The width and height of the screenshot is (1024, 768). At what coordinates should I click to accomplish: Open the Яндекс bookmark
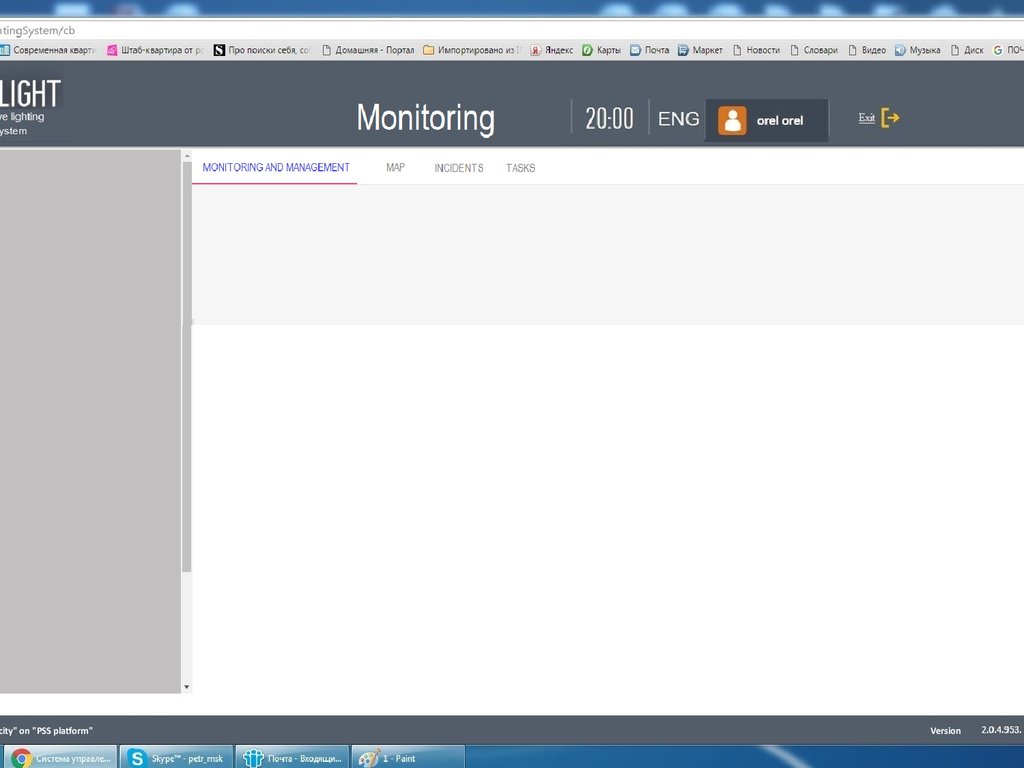coord(552,50)
